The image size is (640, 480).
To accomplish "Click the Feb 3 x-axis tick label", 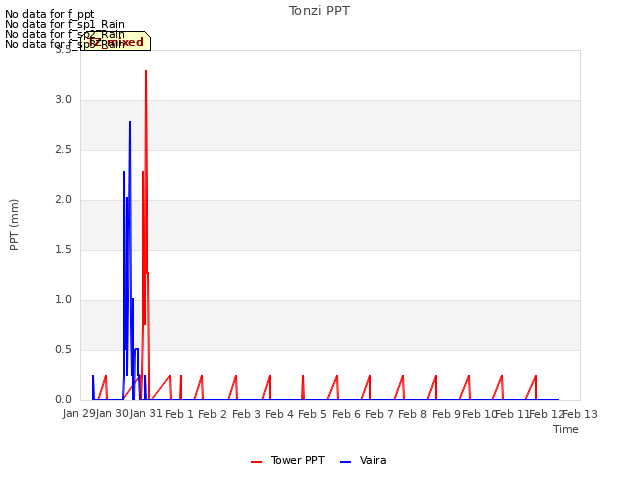I will [246, 414].
